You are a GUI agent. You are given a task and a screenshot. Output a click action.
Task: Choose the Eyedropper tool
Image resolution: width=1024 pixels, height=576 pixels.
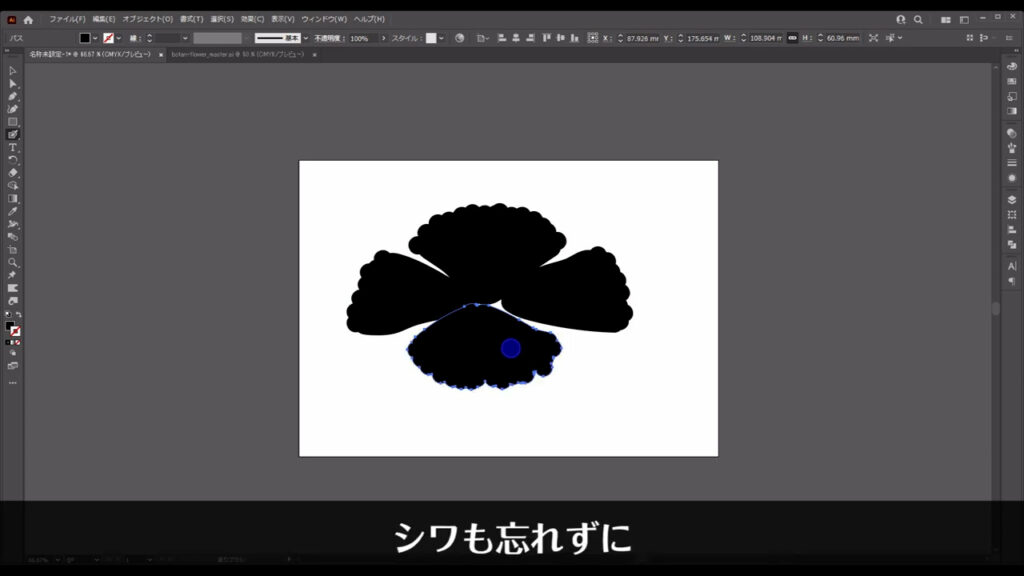[x=12, y=211]
